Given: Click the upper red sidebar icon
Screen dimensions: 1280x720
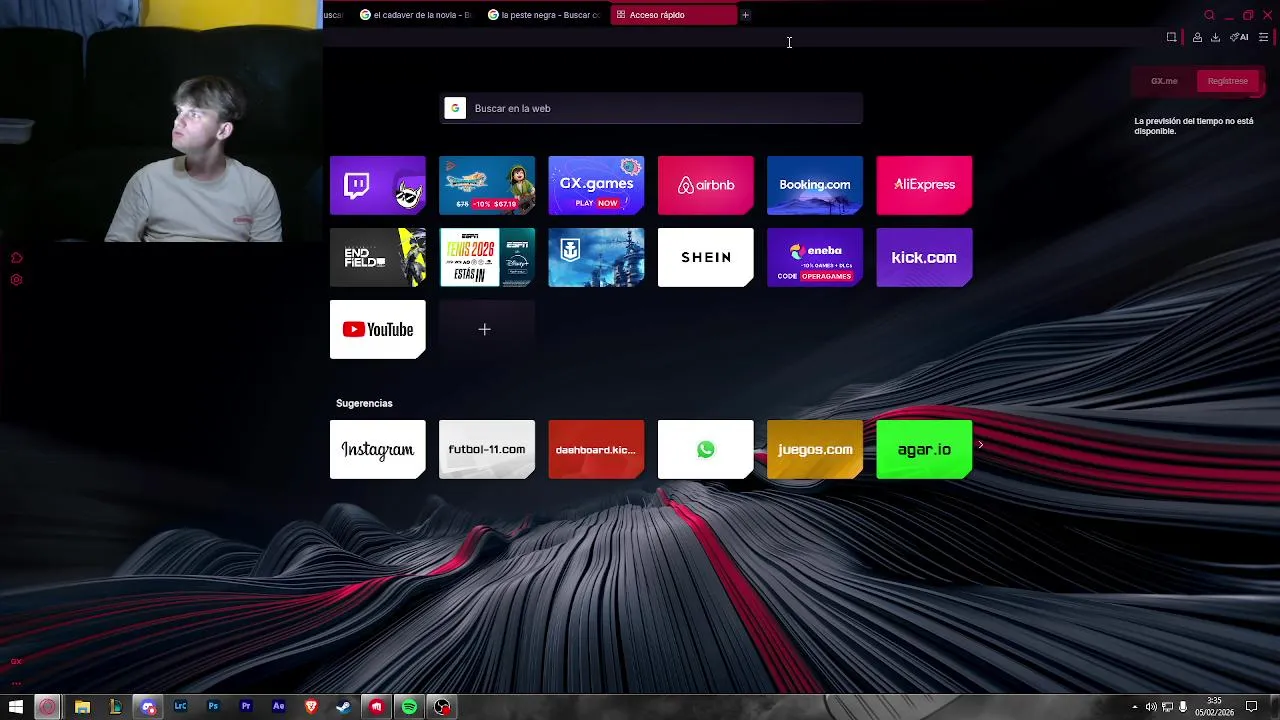Looking at the screenshot, I should (x=16, y=258).
